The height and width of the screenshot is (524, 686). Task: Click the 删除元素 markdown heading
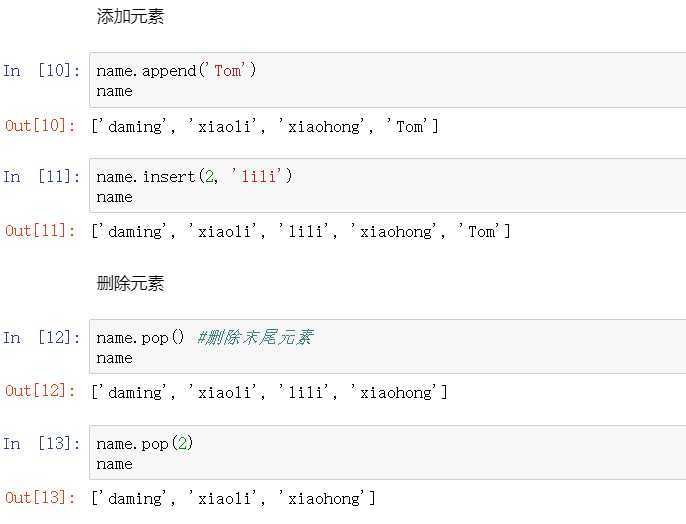point(130,284)
